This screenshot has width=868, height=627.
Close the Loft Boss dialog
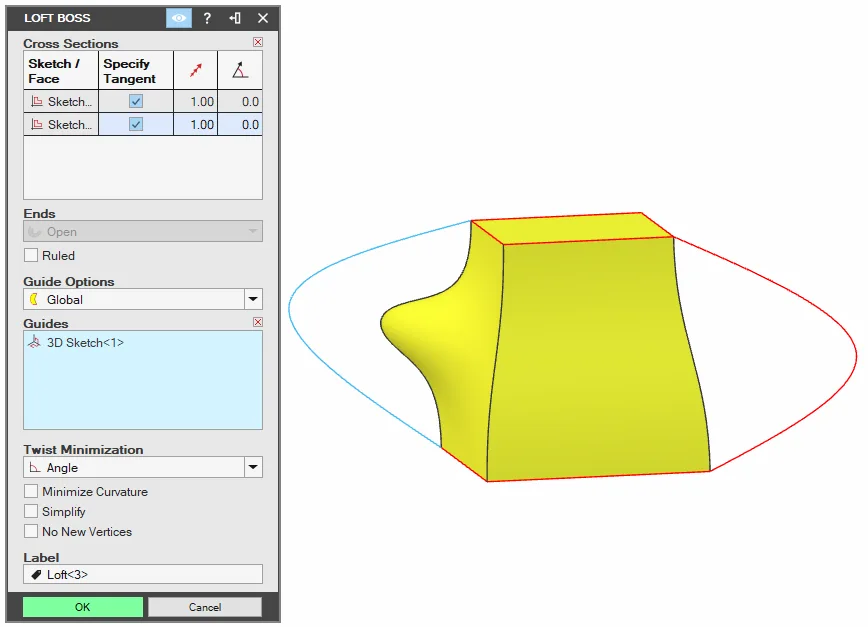coord(263,18)
